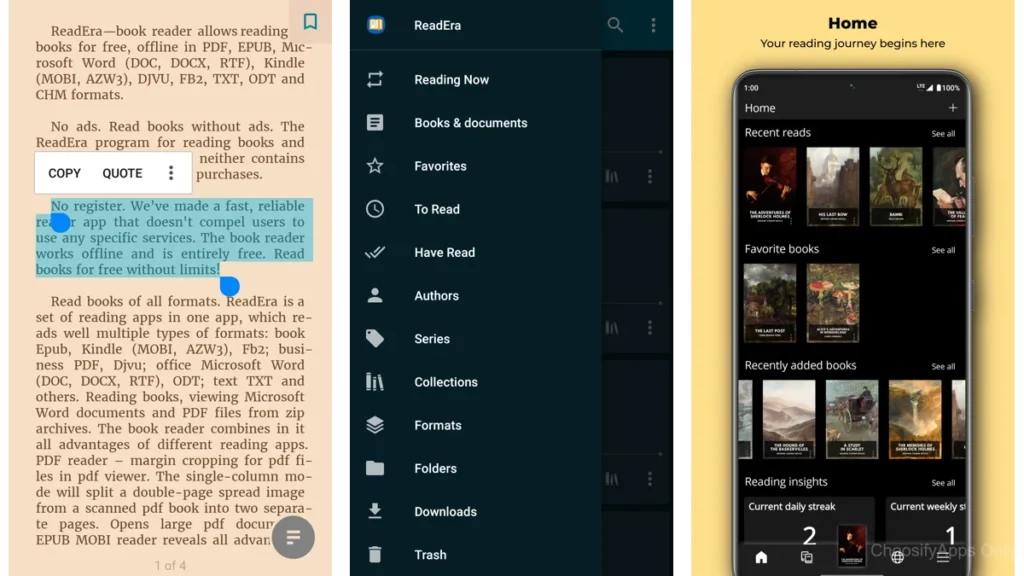Image resolution: width=1024 pixels, height=576 pixels.
Task: Open the Trash section
Action: (x=374, y=554)
